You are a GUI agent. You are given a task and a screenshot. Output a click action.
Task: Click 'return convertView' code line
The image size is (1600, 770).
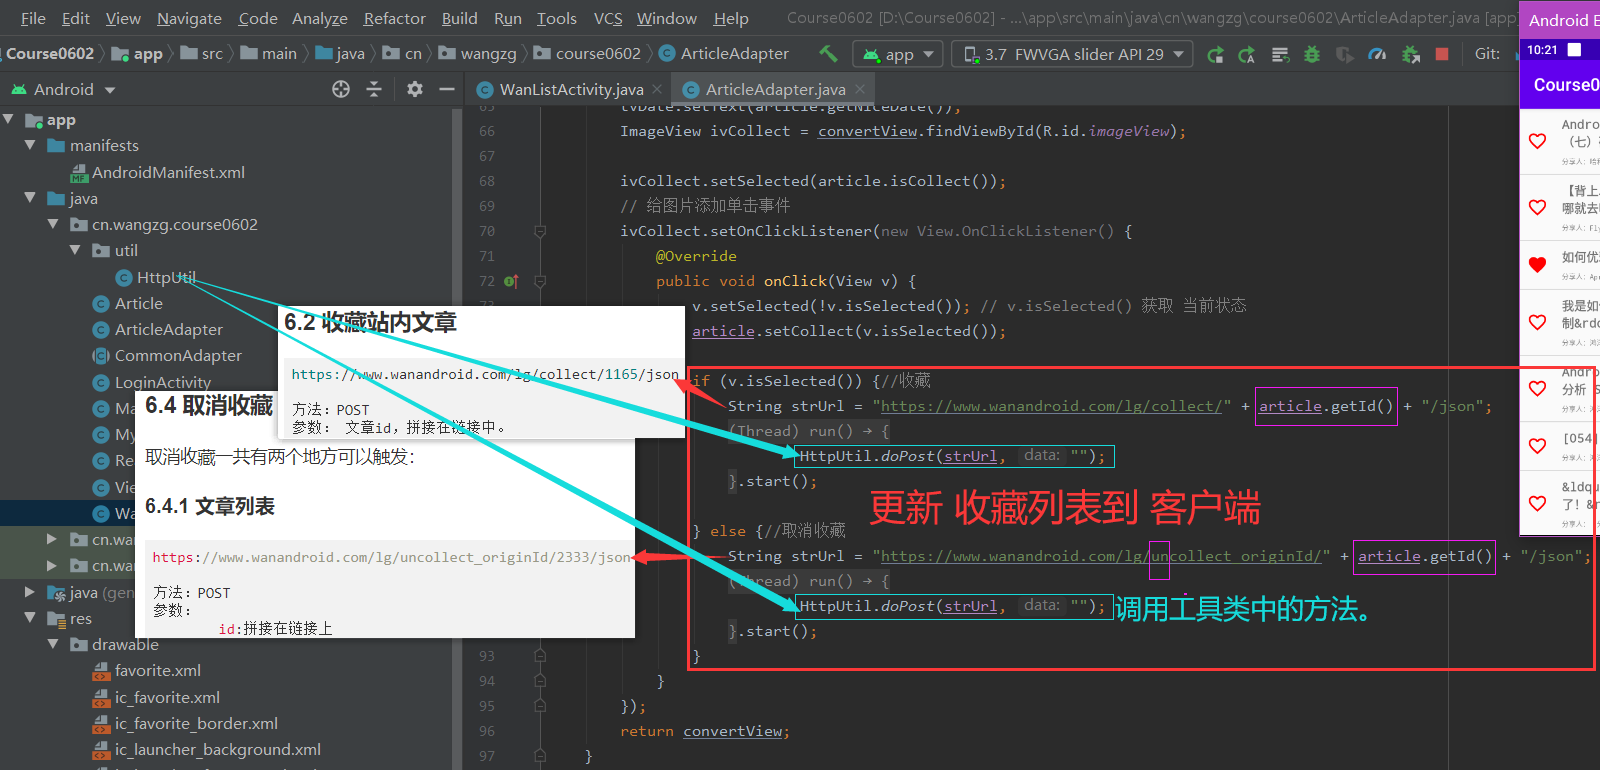(704, 731)
